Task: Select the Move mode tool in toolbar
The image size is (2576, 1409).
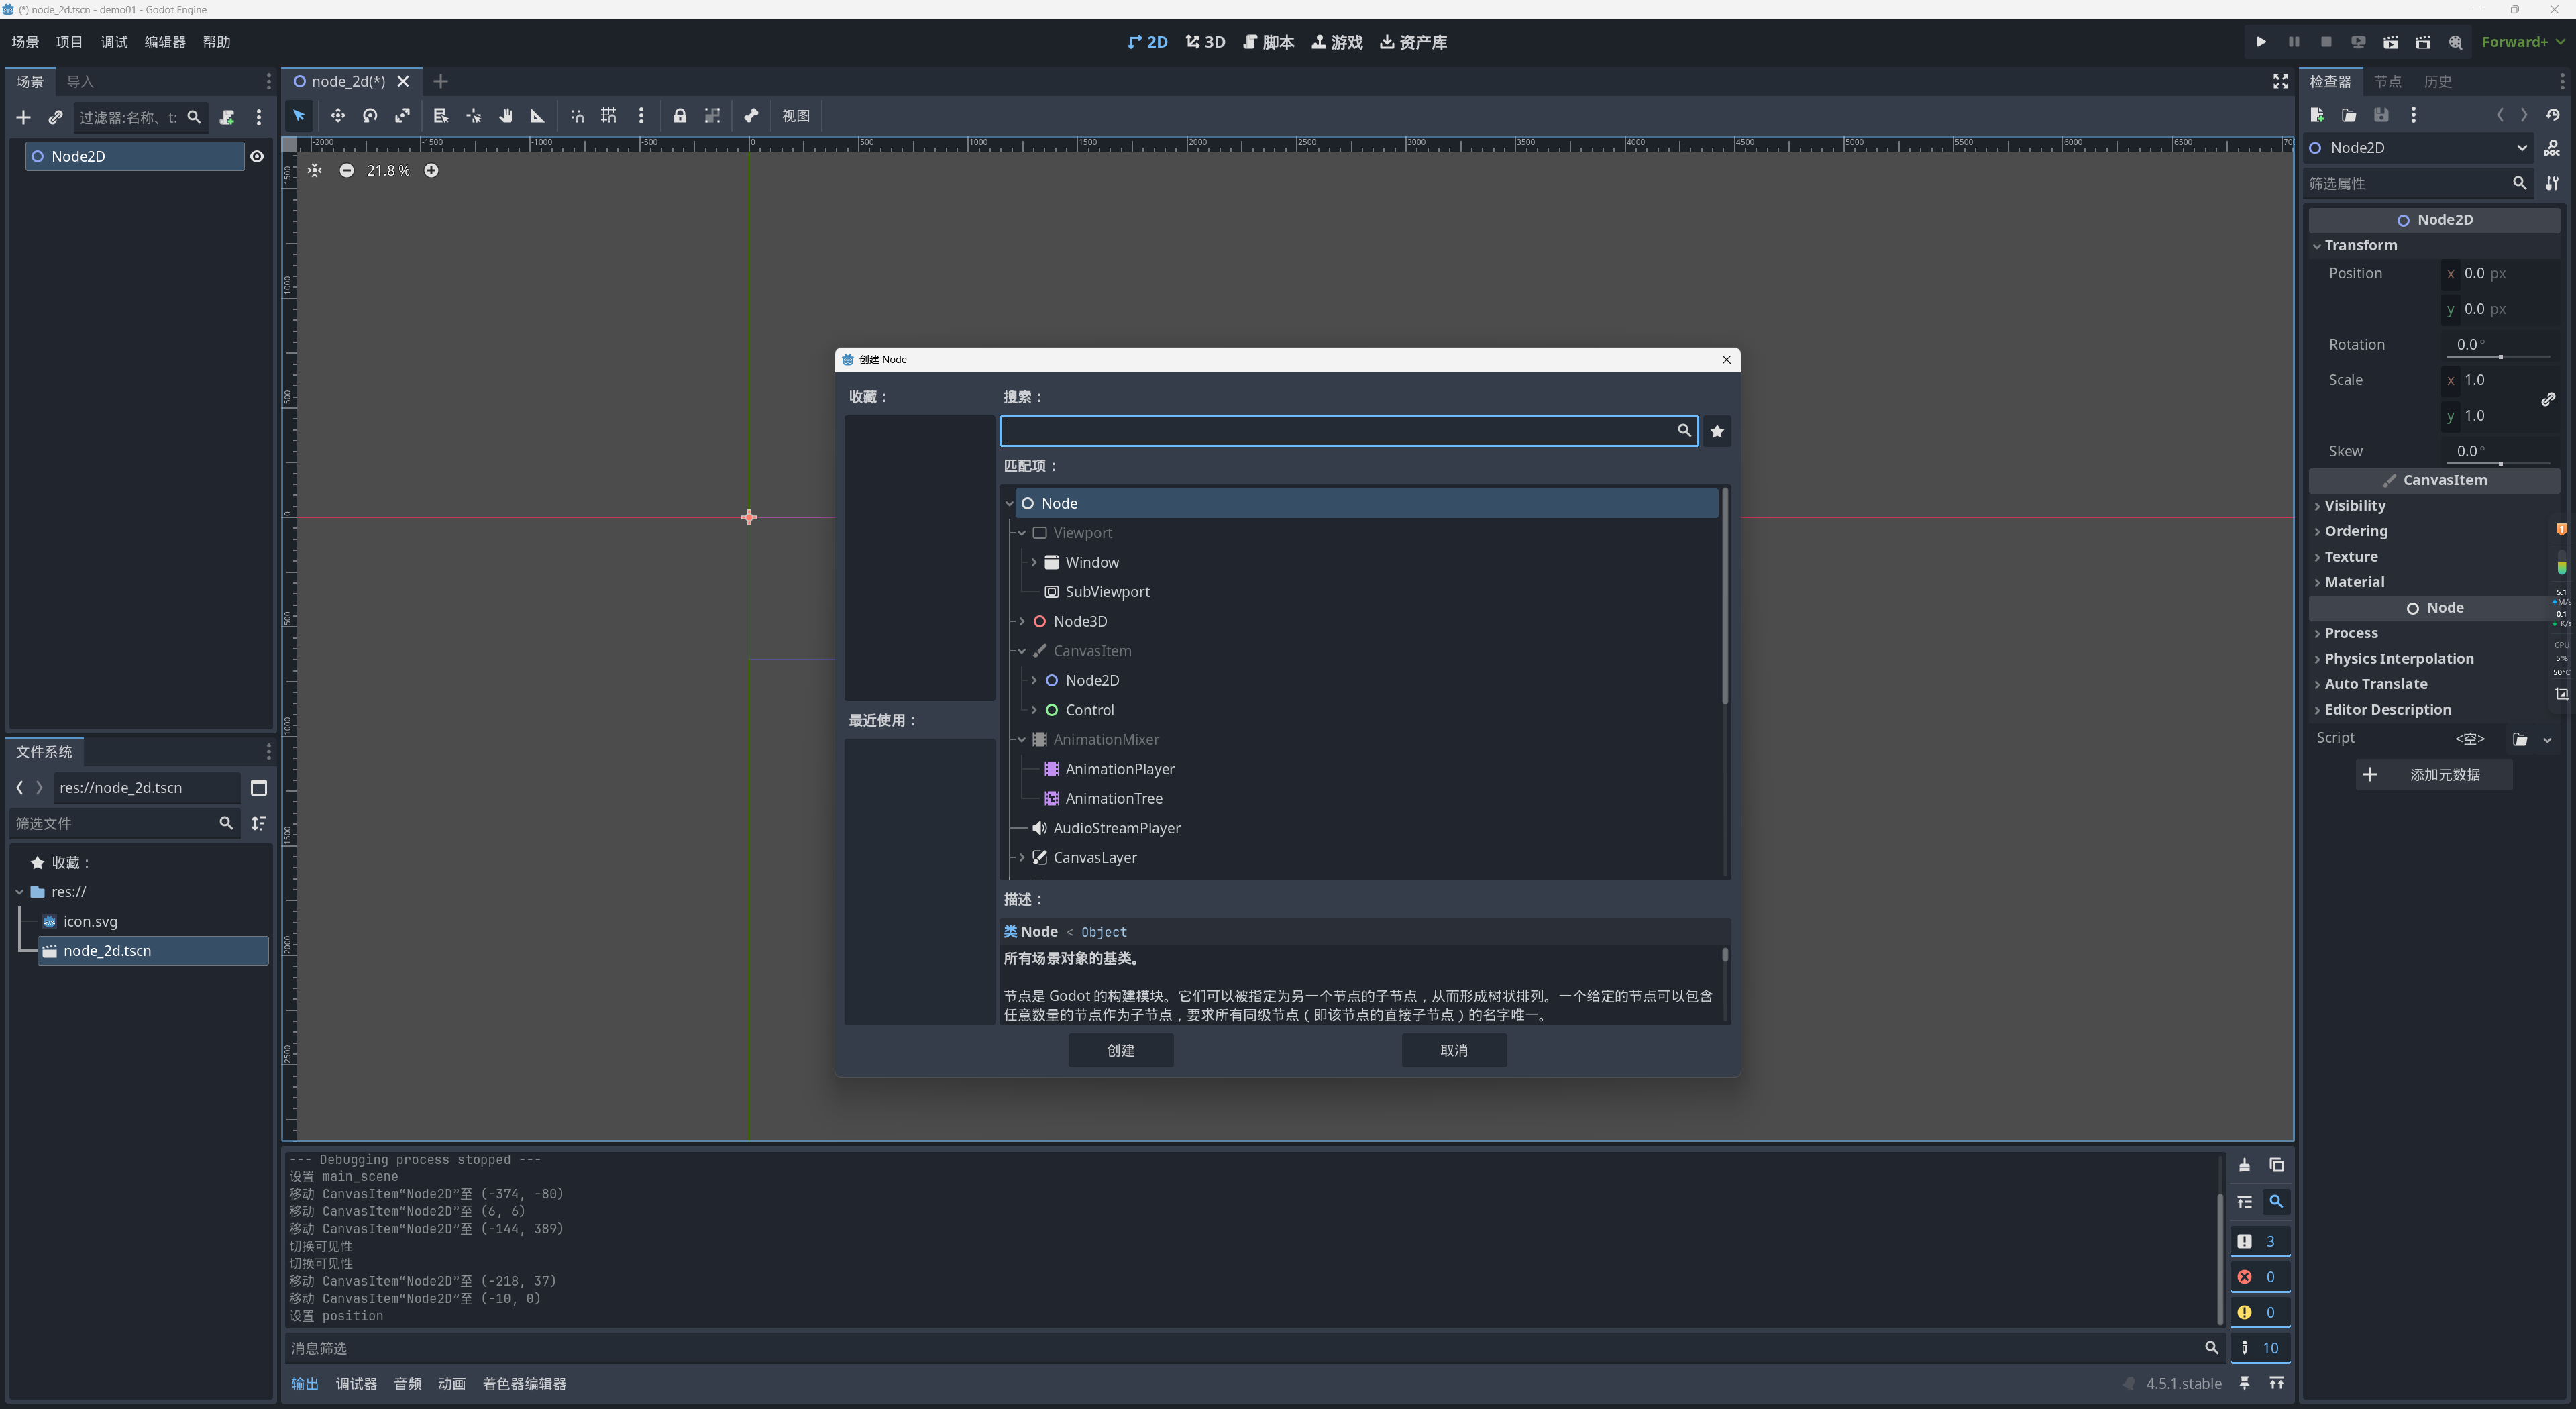Action: click(x=337, y=116)
